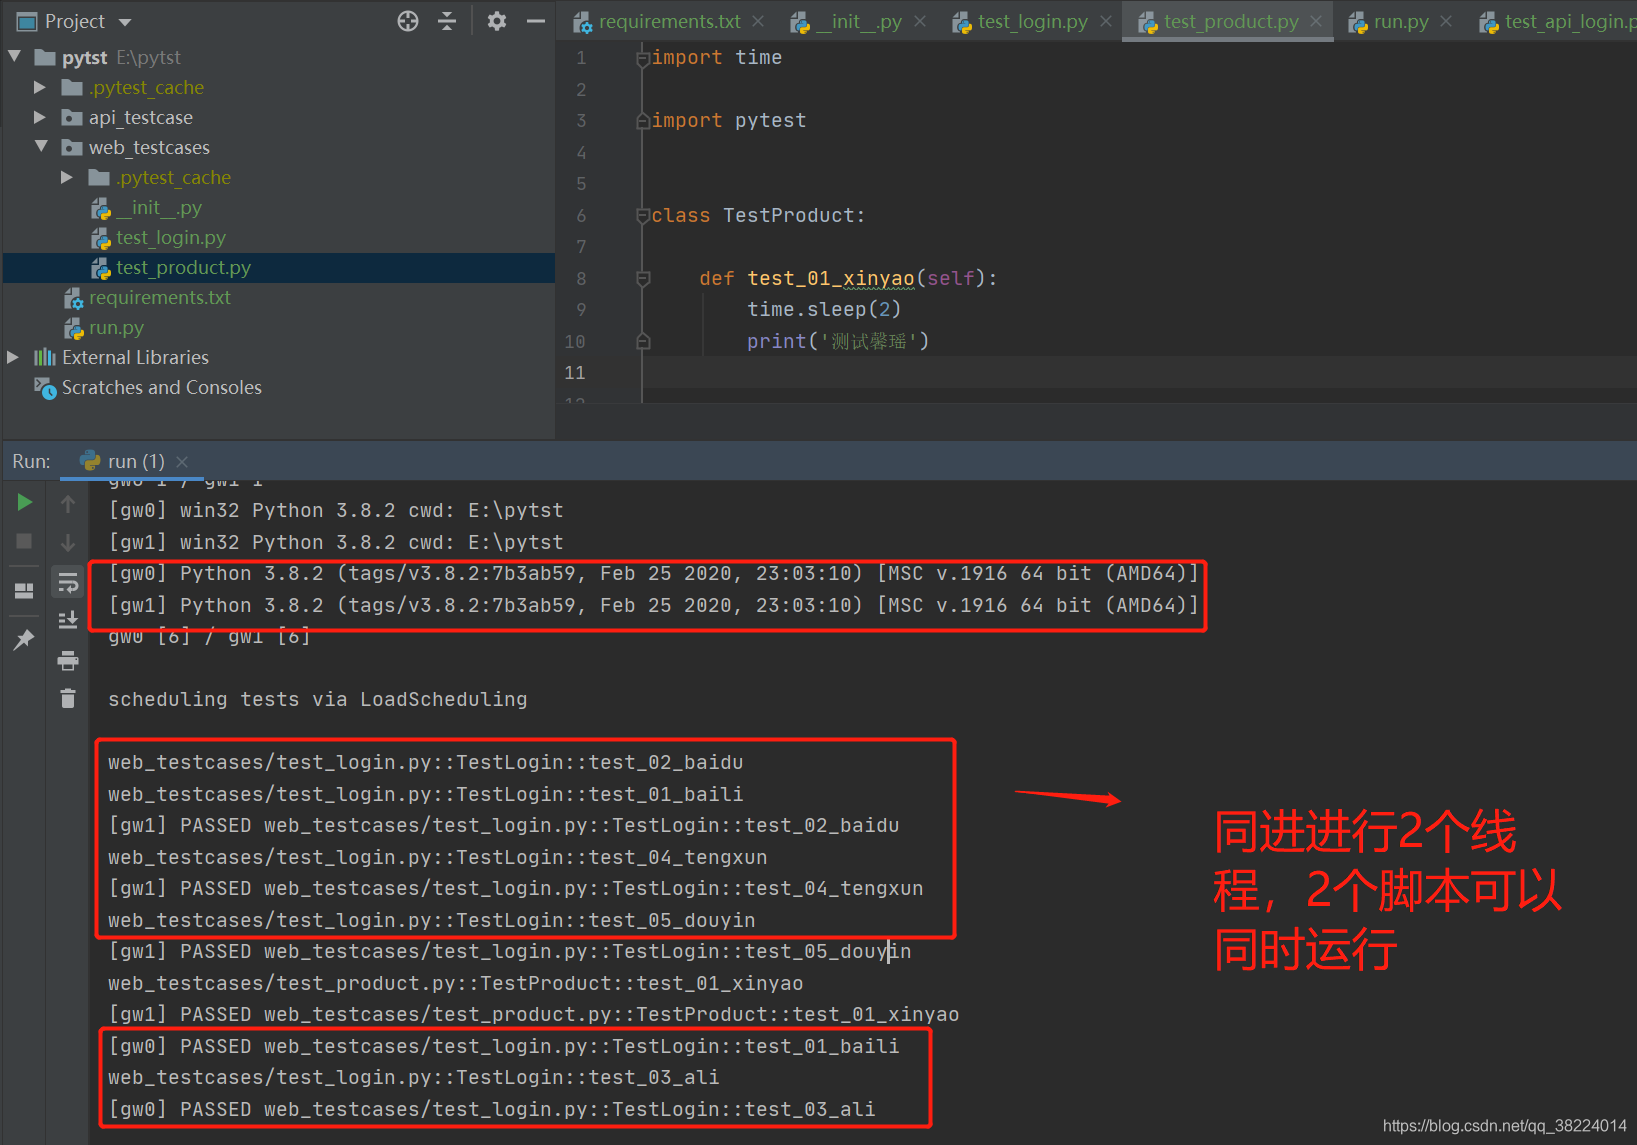This screenshot has width=1637, height=1145.
Task: Close the test_product.py tab
Action: coord(1316,21)
